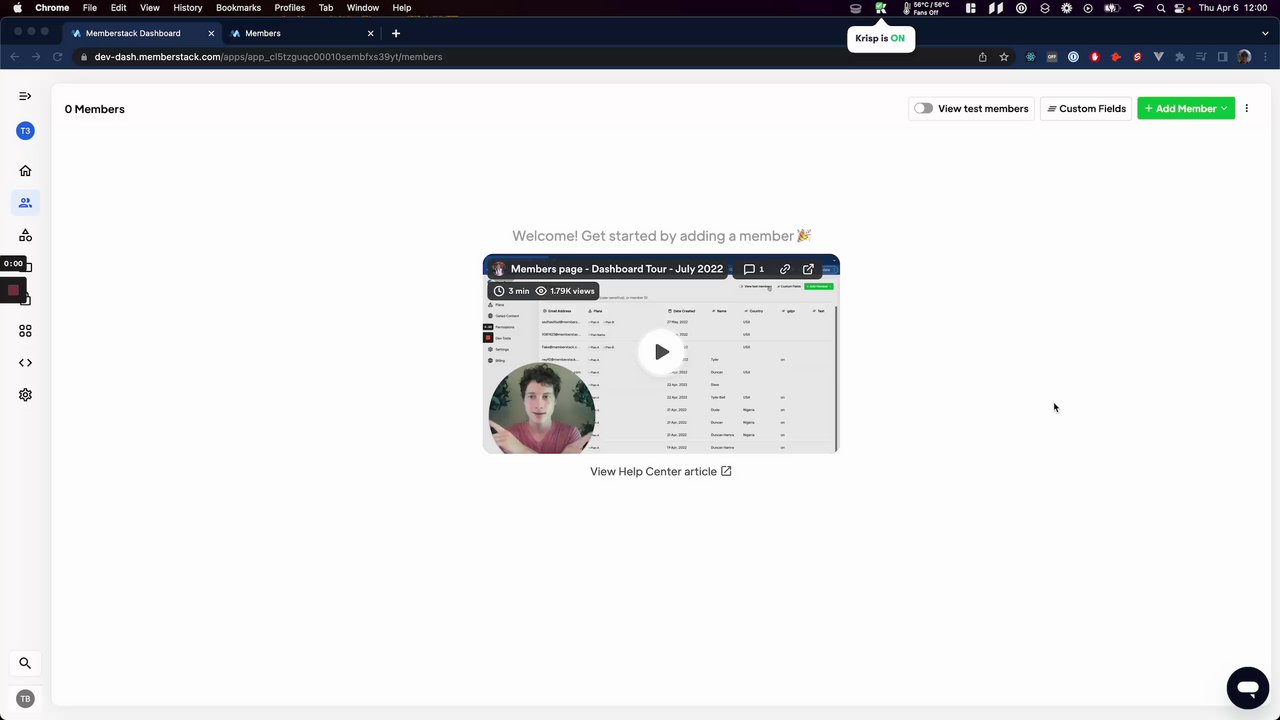Bookmark this page star icon

point(1004,57)
